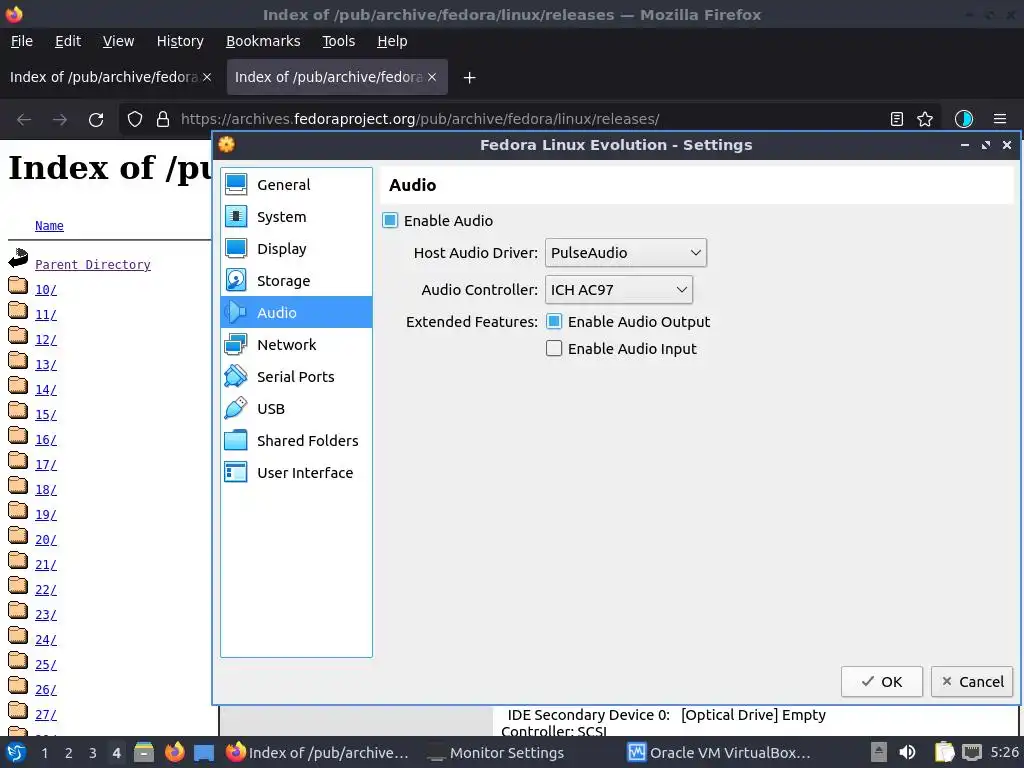Switch to workspace 3 in pager
The width and height of the screenshot is (1024, 768).
pyautogui.click(x=93, y=753)
